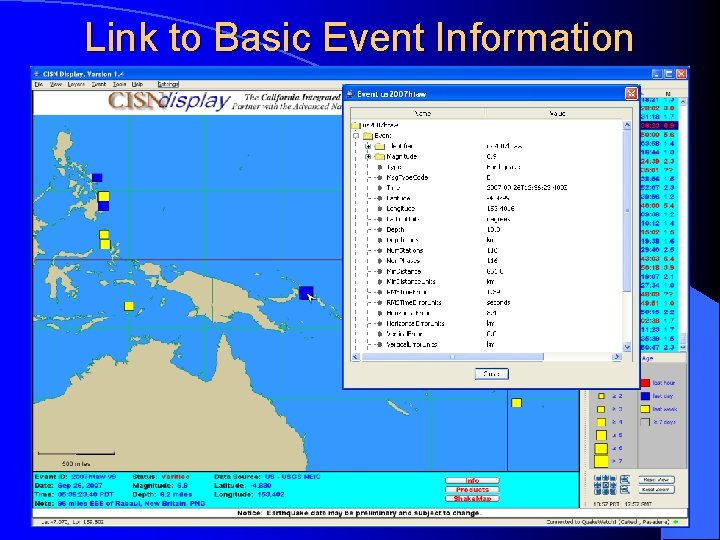Image resolution: width=720 pixels, height=540 pixels.
Task: Click the ShakeMap button
Action: pos(472,498)
